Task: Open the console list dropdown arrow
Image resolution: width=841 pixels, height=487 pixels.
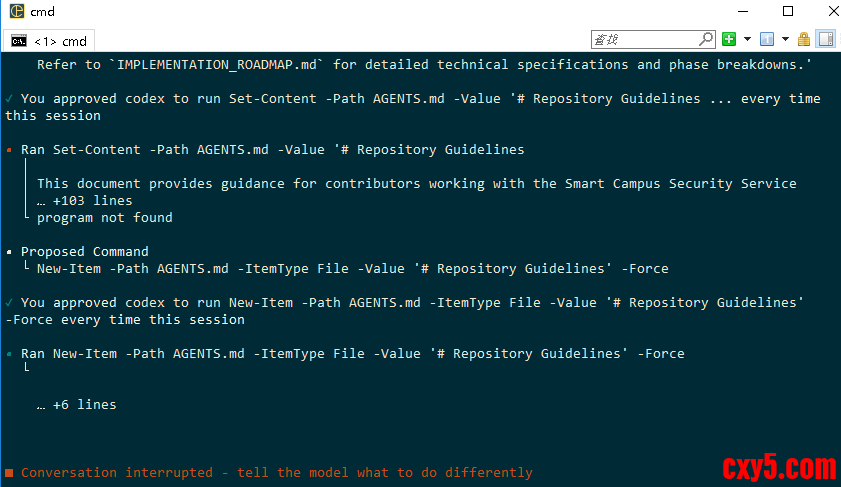Action: [x=785, y=40]
